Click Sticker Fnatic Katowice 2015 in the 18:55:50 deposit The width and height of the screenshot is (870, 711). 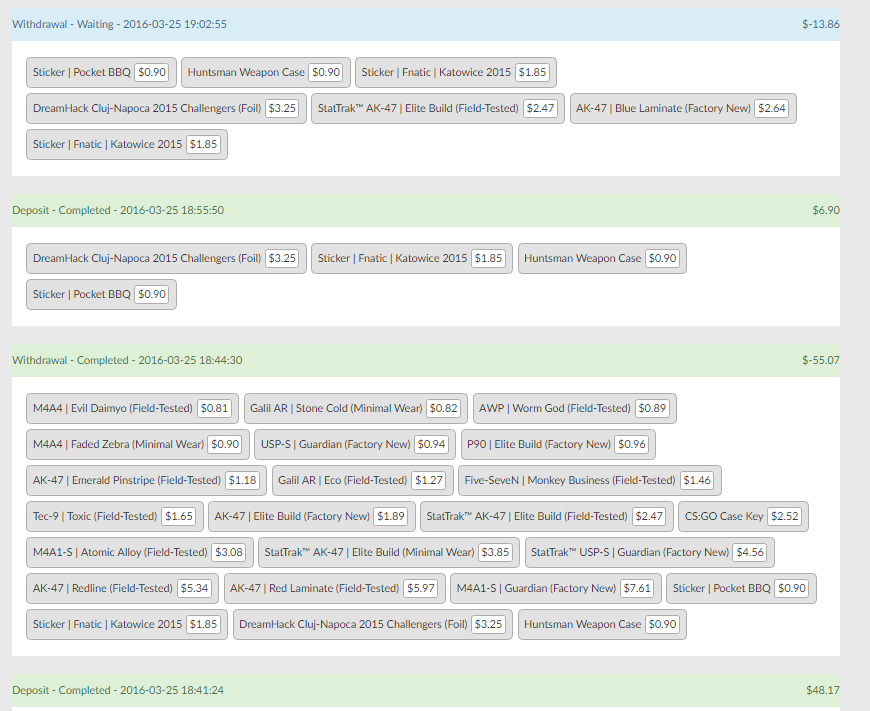412,258
